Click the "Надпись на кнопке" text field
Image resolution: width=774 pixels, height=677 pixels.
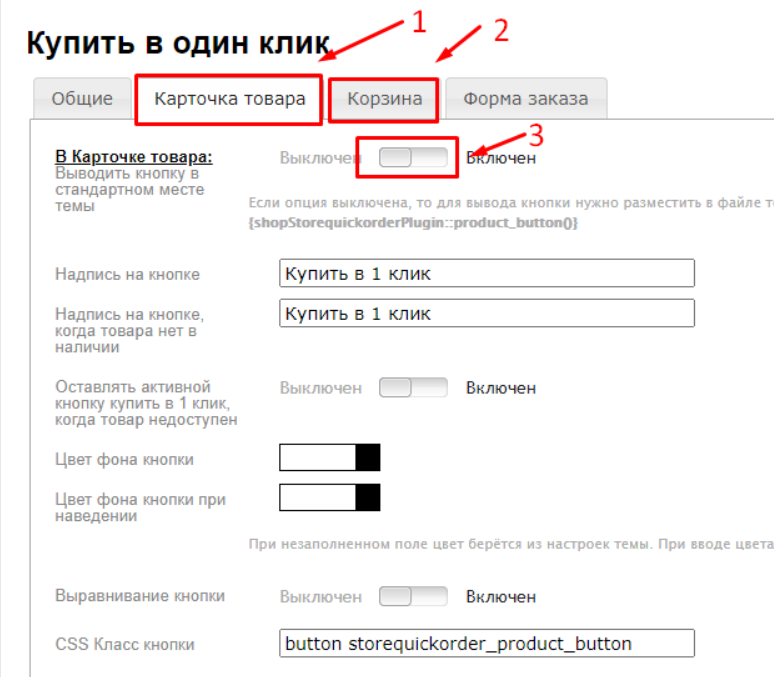click(486, 273)
